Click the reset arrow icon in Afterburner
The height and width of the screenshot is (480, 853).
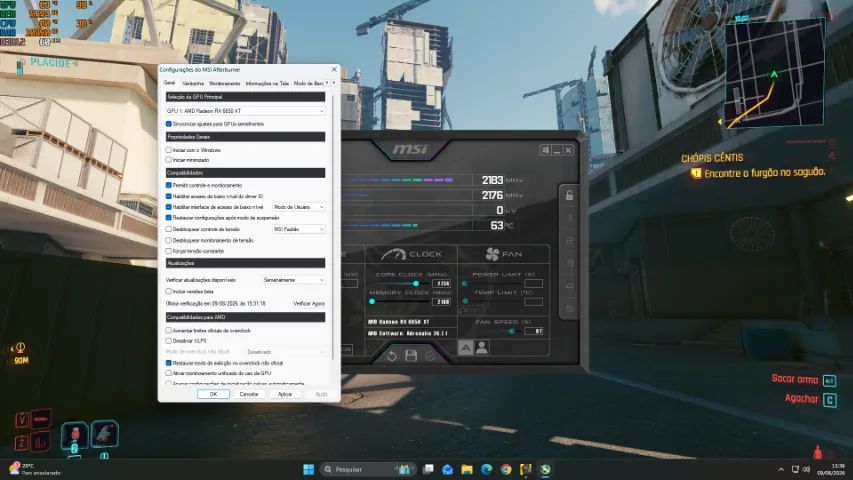click(x=392, y=356)
